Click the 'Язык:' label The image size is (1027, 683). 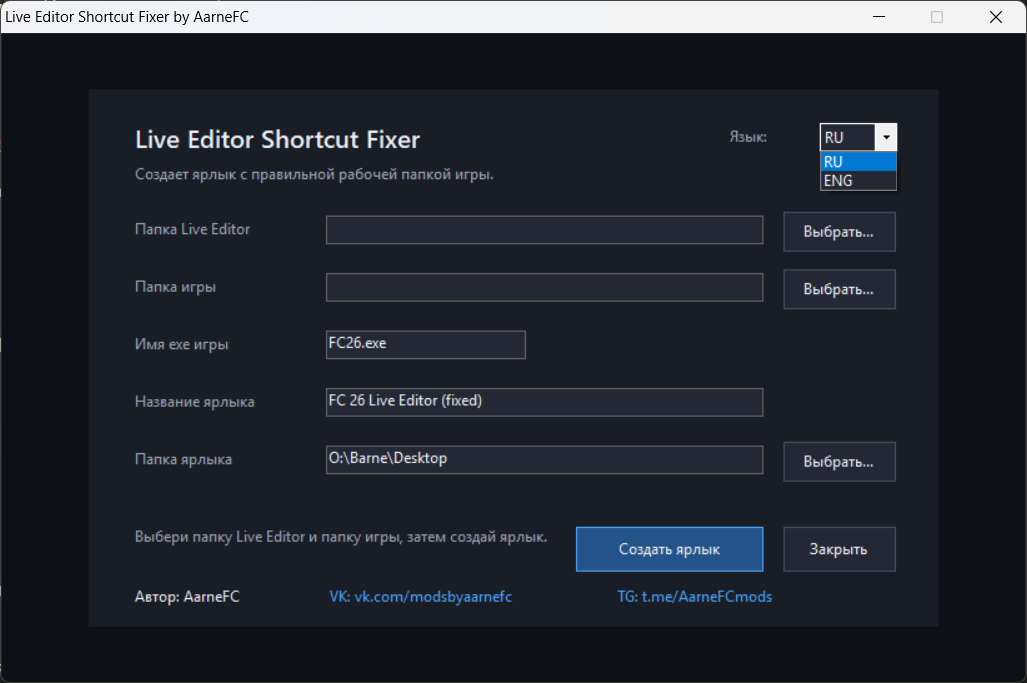click(748, 137)
